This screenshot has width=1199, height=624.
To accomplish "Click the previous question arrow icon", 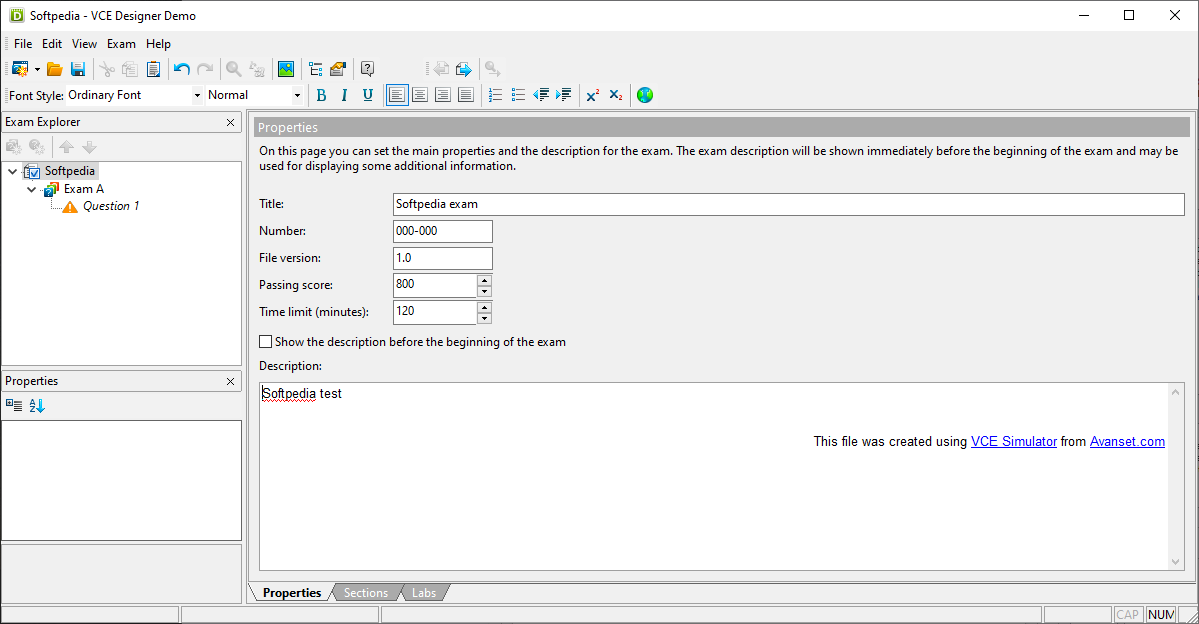I will (441, 70).
